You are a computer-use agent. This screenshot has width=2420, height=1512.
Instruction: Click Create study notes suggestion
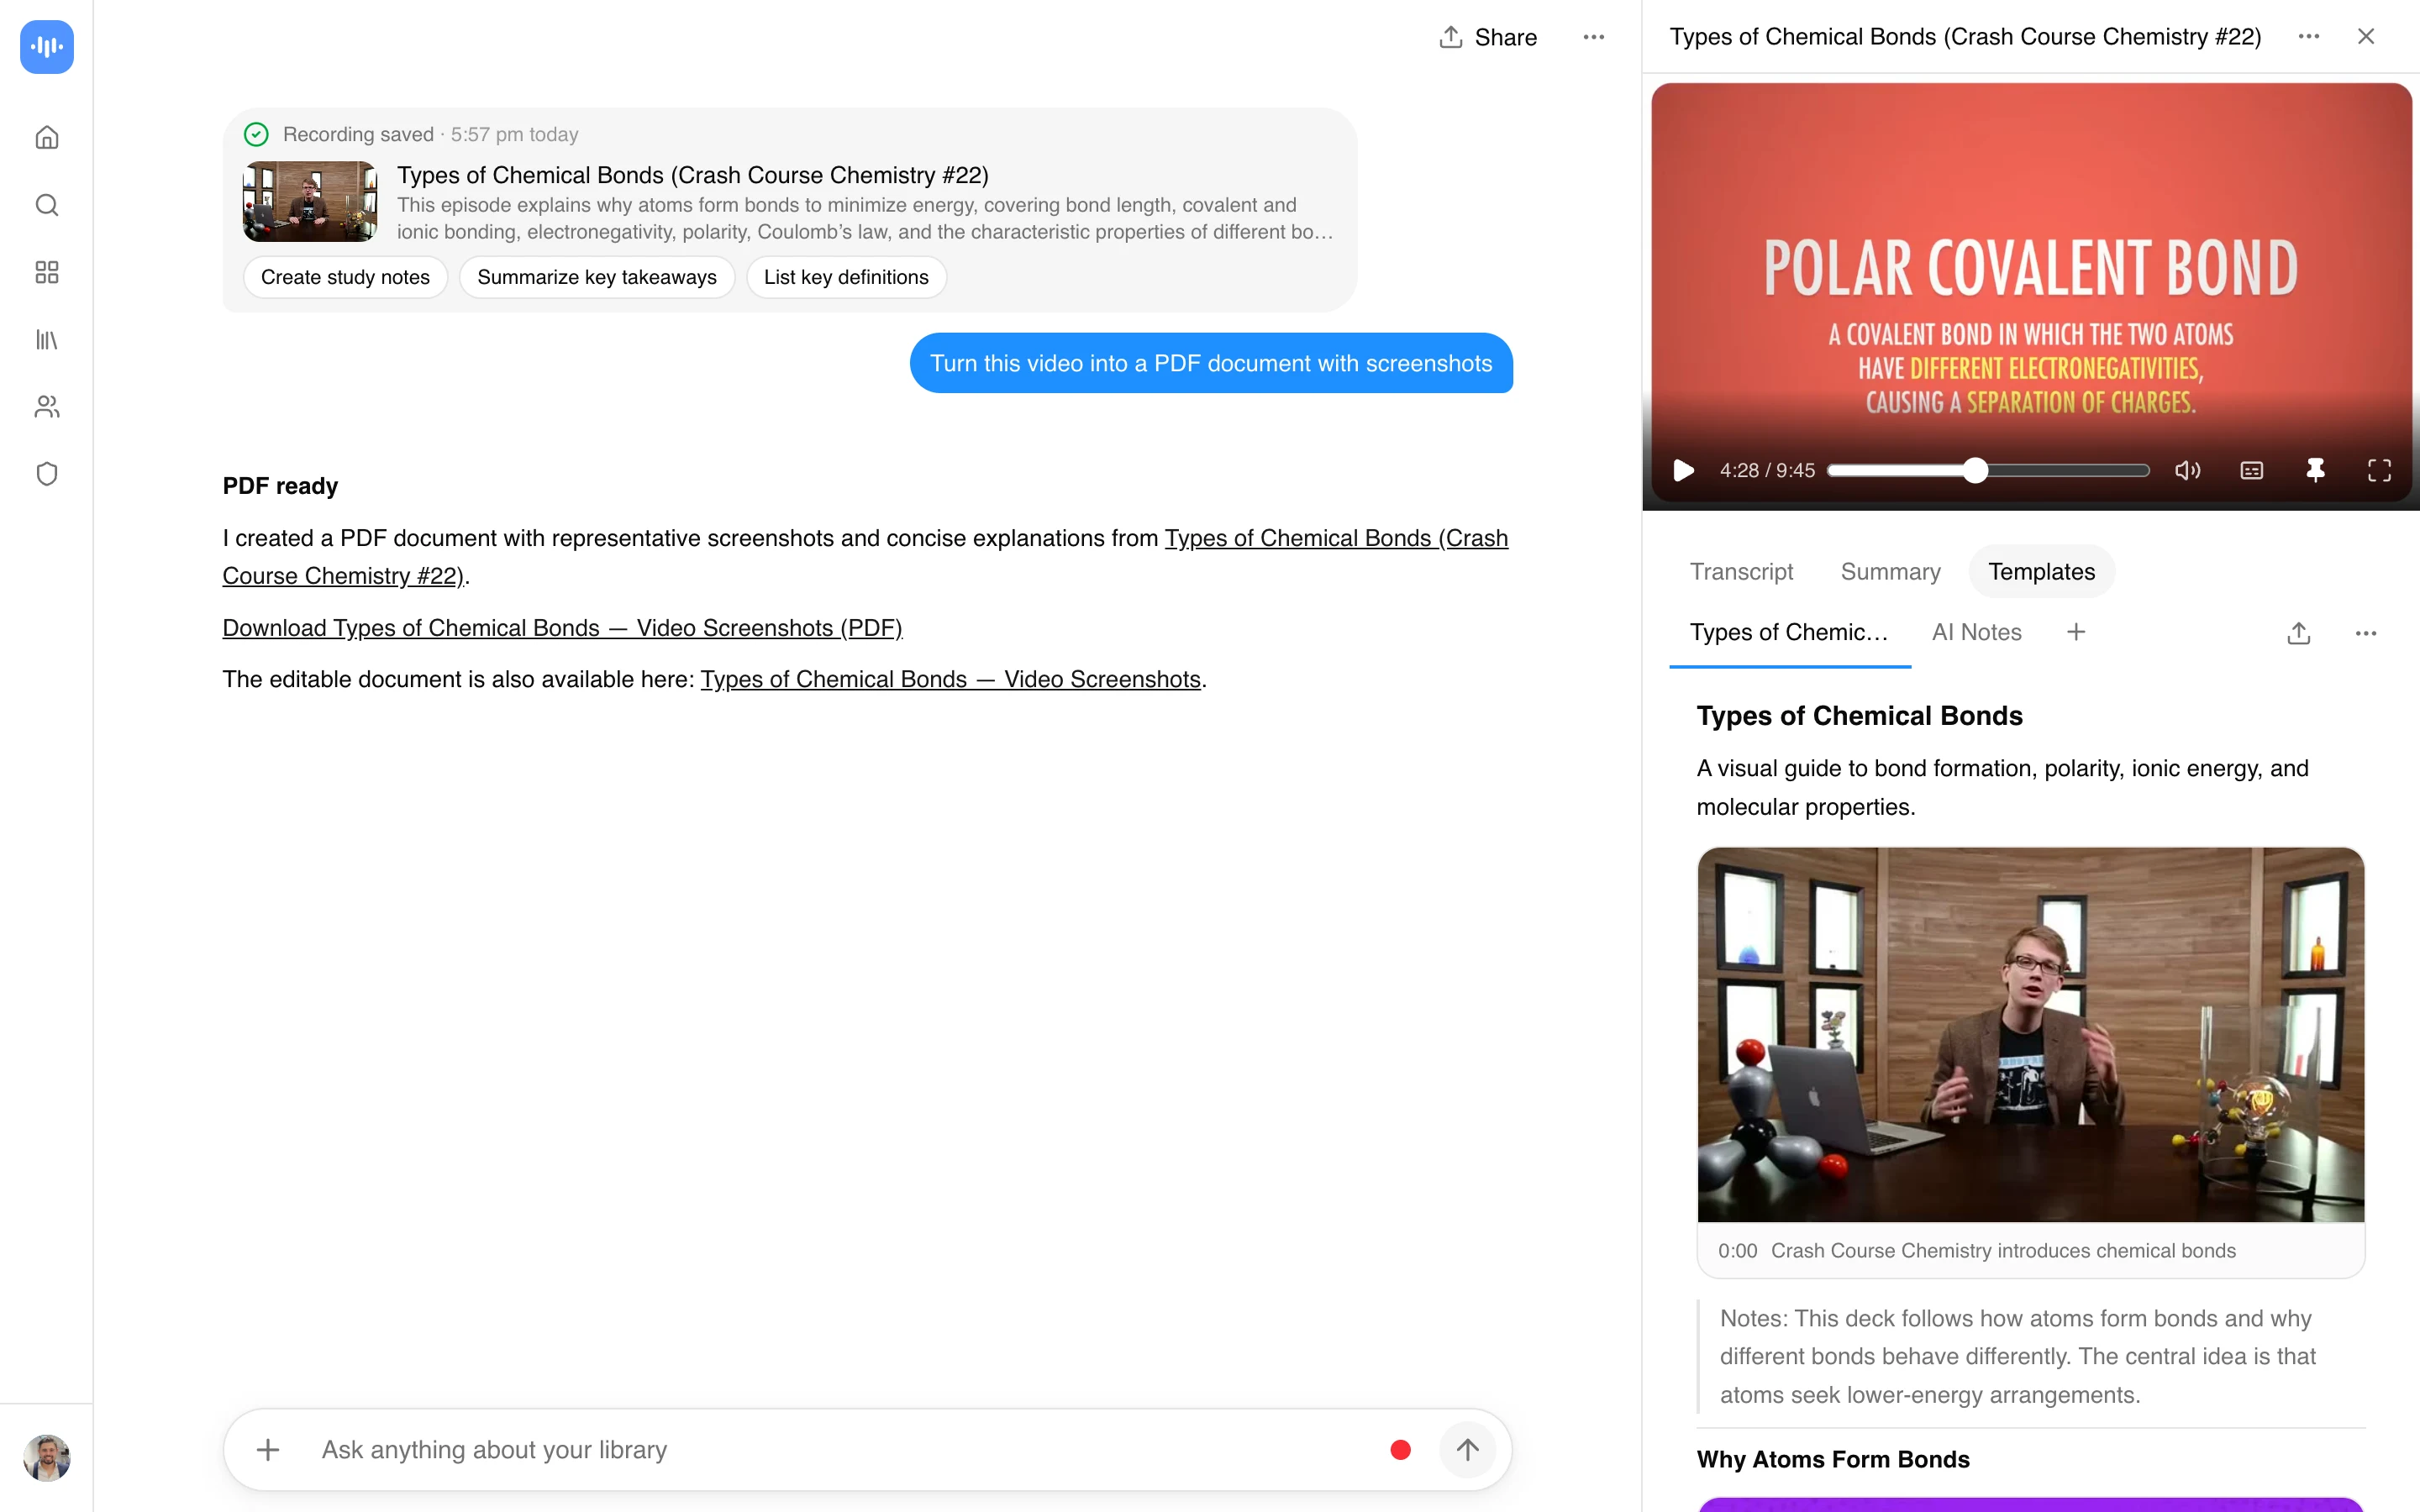[x=345, y=277]
